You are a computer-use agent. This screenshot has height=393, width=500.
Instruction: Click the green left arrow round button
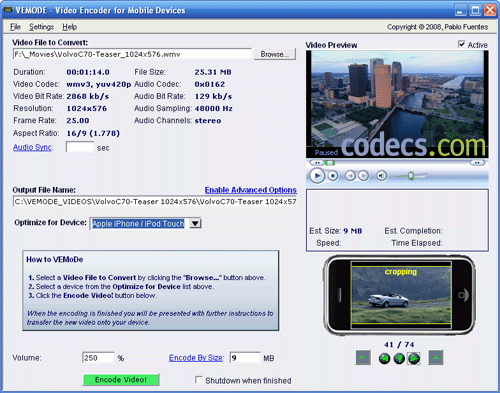point(384,358)
